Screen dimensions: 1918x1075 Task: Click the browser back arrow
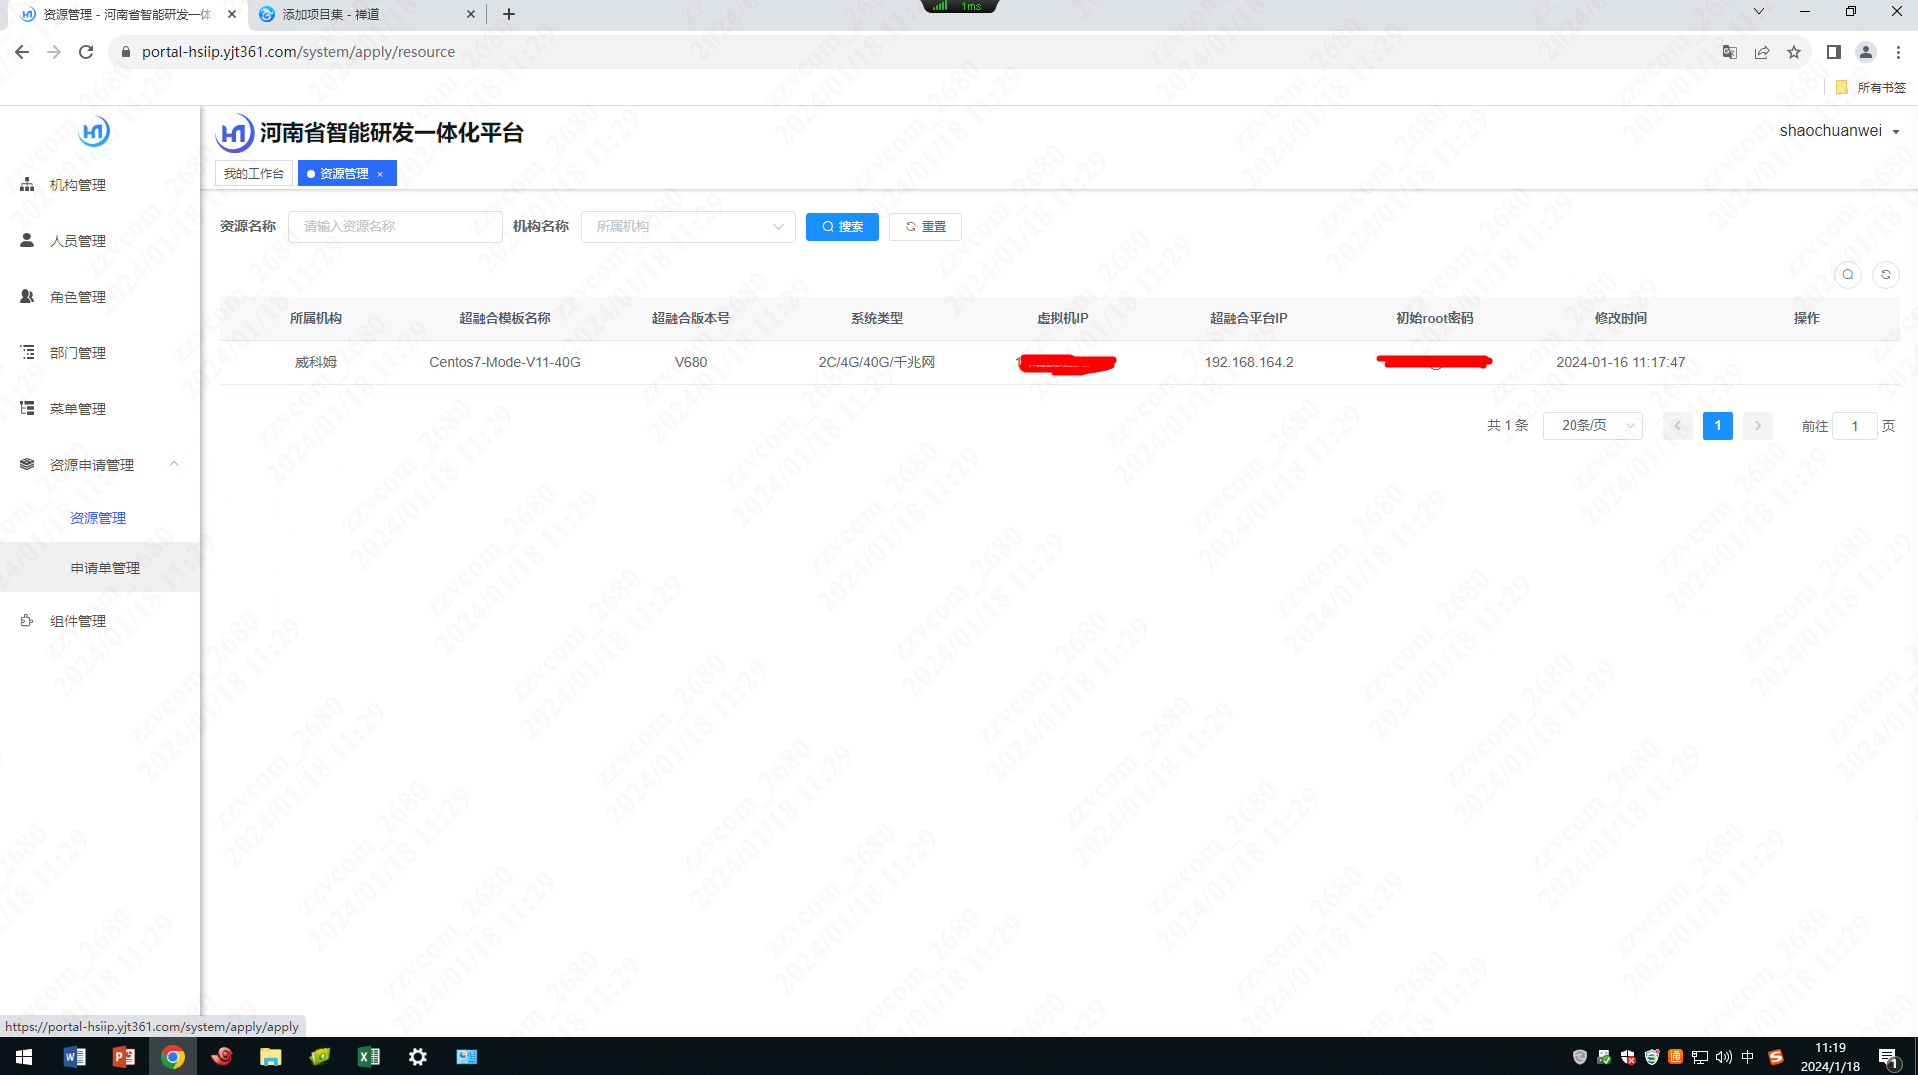(x=22, y=52)
